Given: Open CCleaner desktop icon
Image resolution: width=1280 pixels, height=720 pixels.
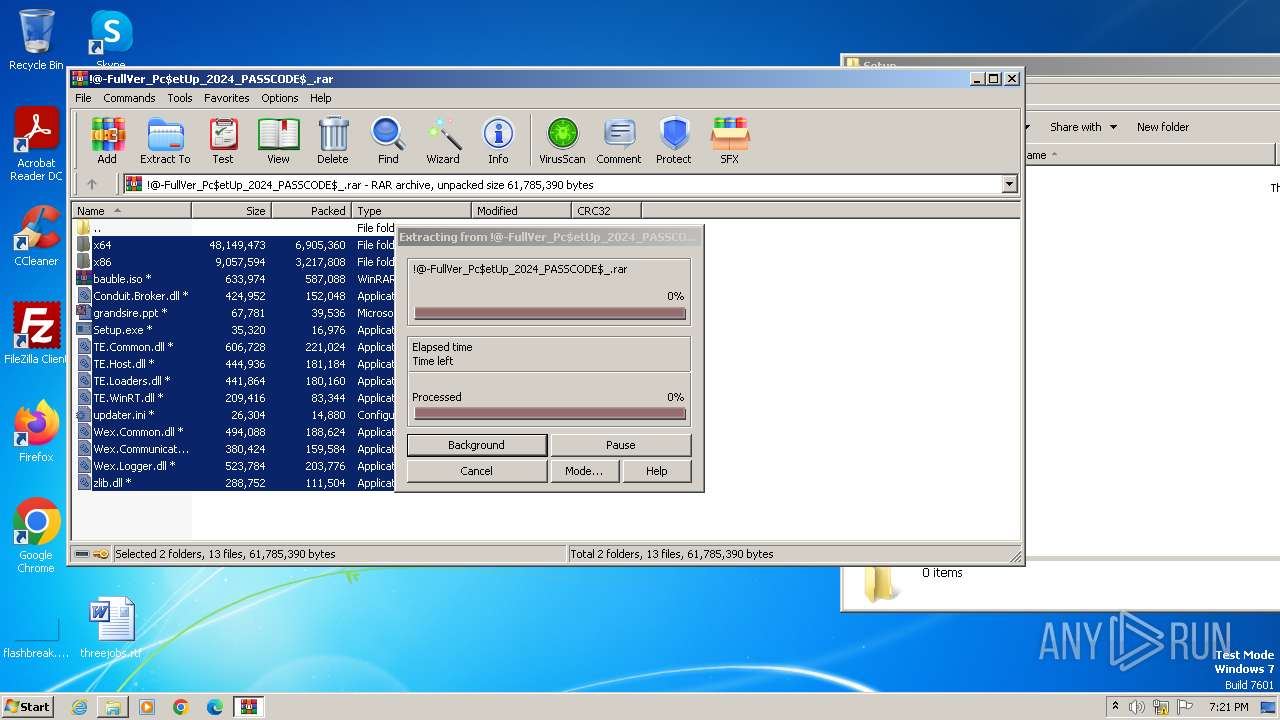Looking at the screenshot, I should pyautogui.click(x=36, y=236).
